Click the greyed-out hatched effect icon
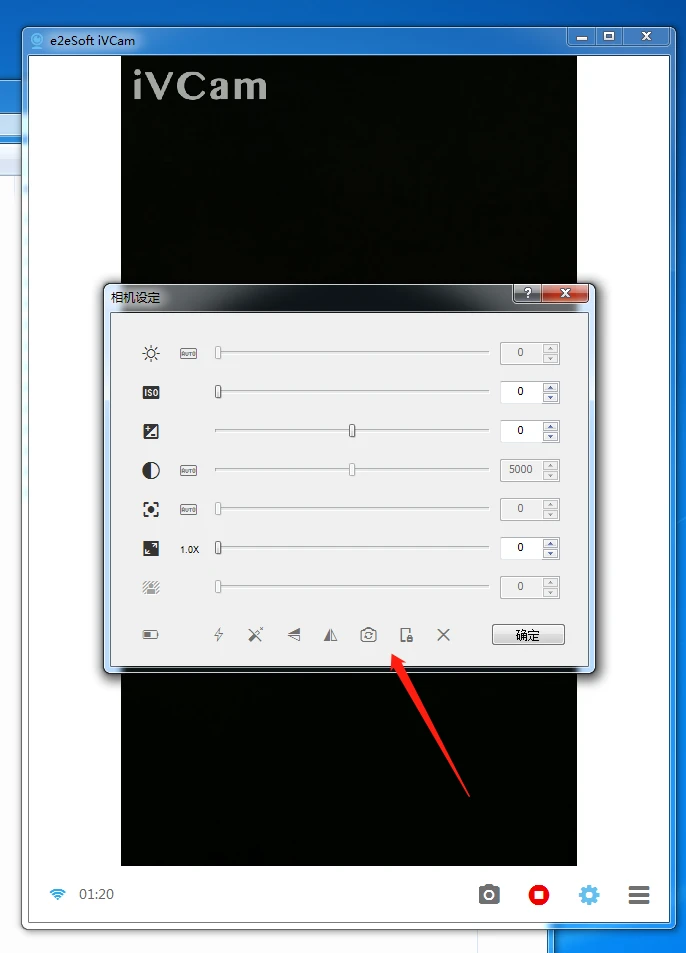 [151, 587]
